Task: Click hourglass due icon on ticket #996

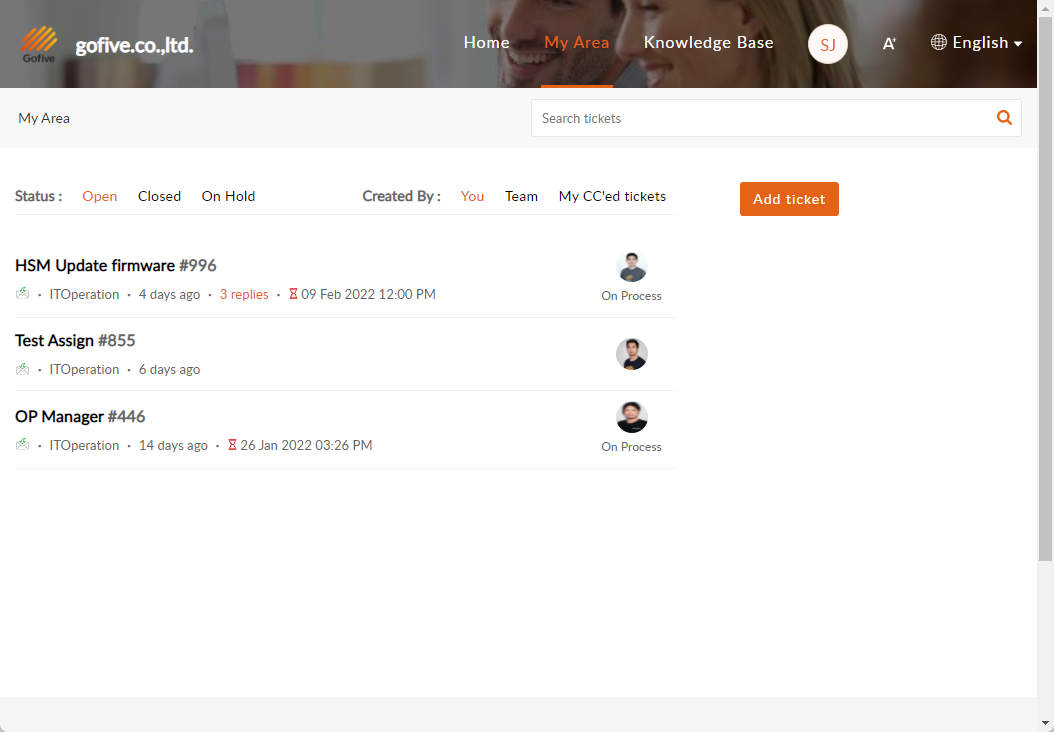Action: tap(293, 294)
